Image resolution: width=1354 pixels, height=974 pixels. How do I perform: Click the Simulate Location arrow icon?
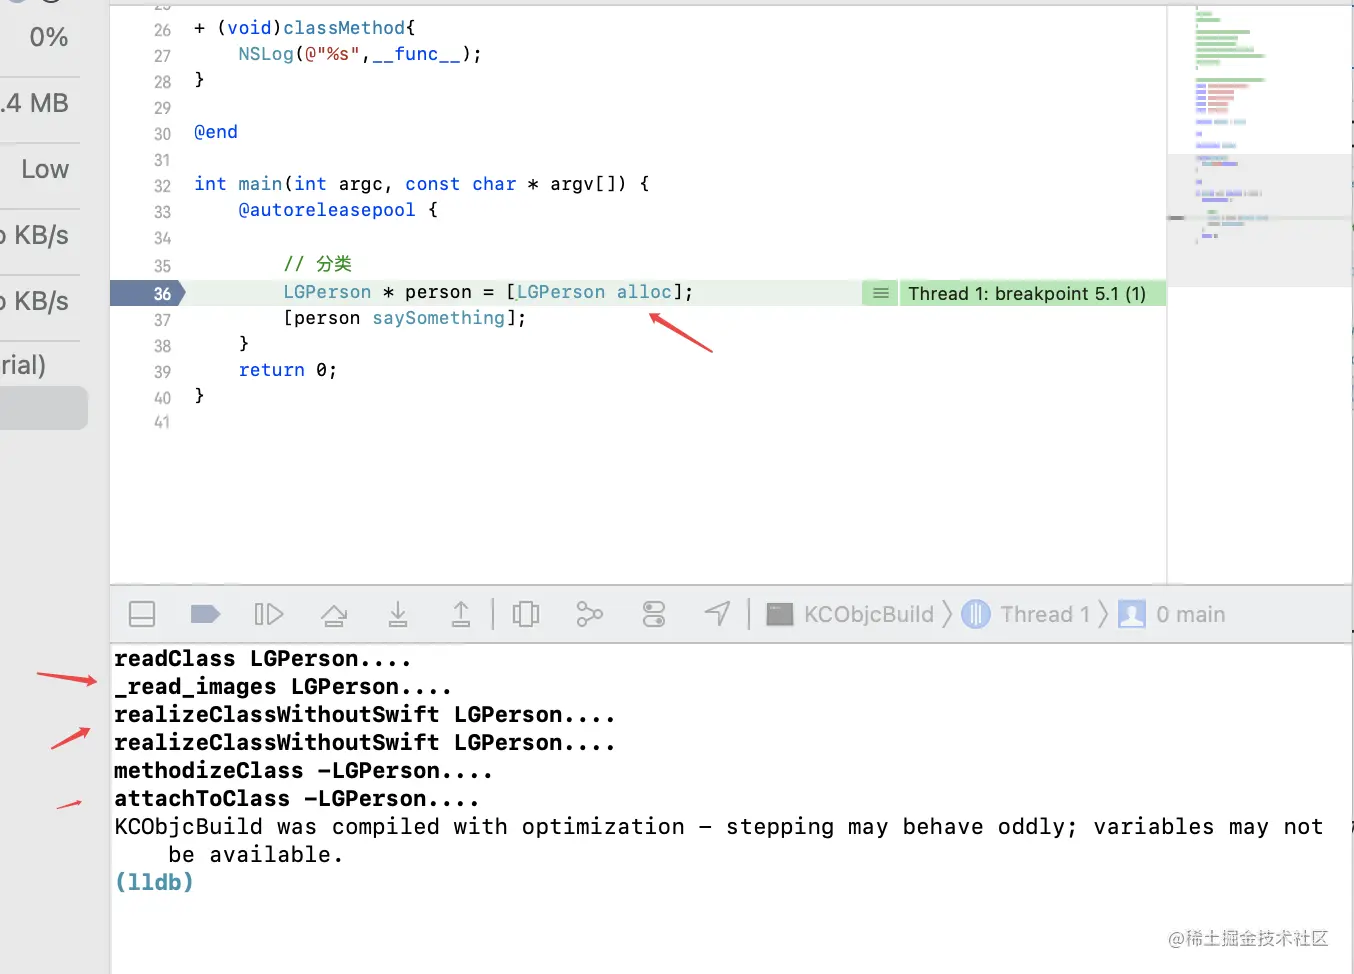pos(718,614)
